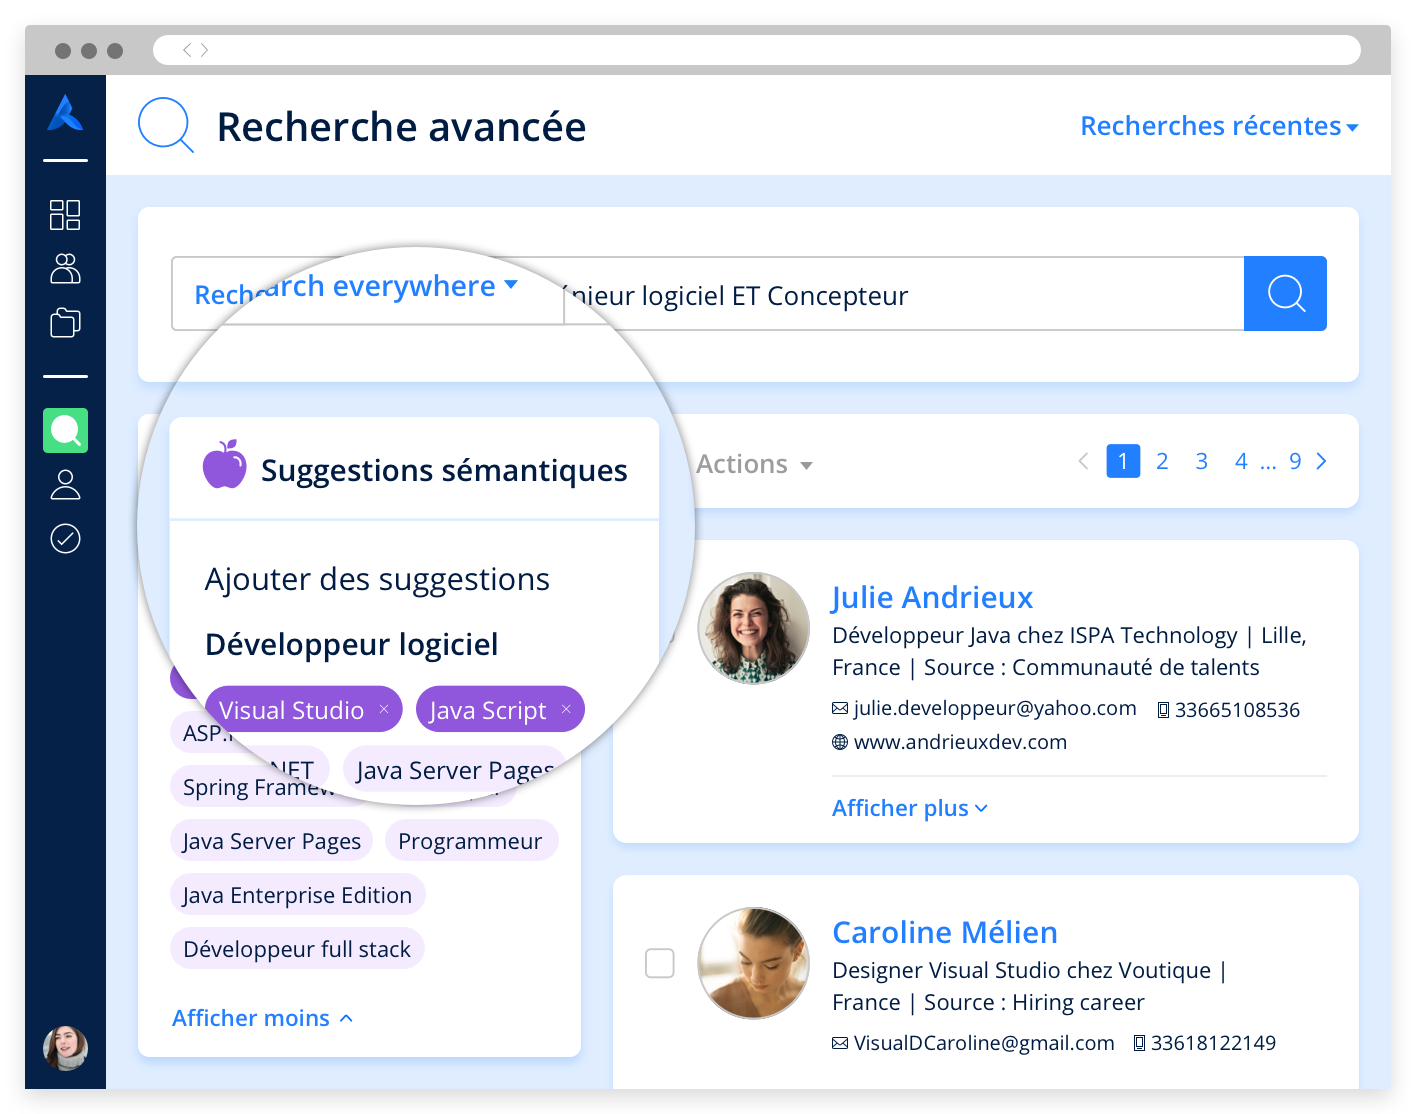Open the contacts group icon in sidebar
This screenshot has width=1416, height=1114.
[x=65, y=269]
